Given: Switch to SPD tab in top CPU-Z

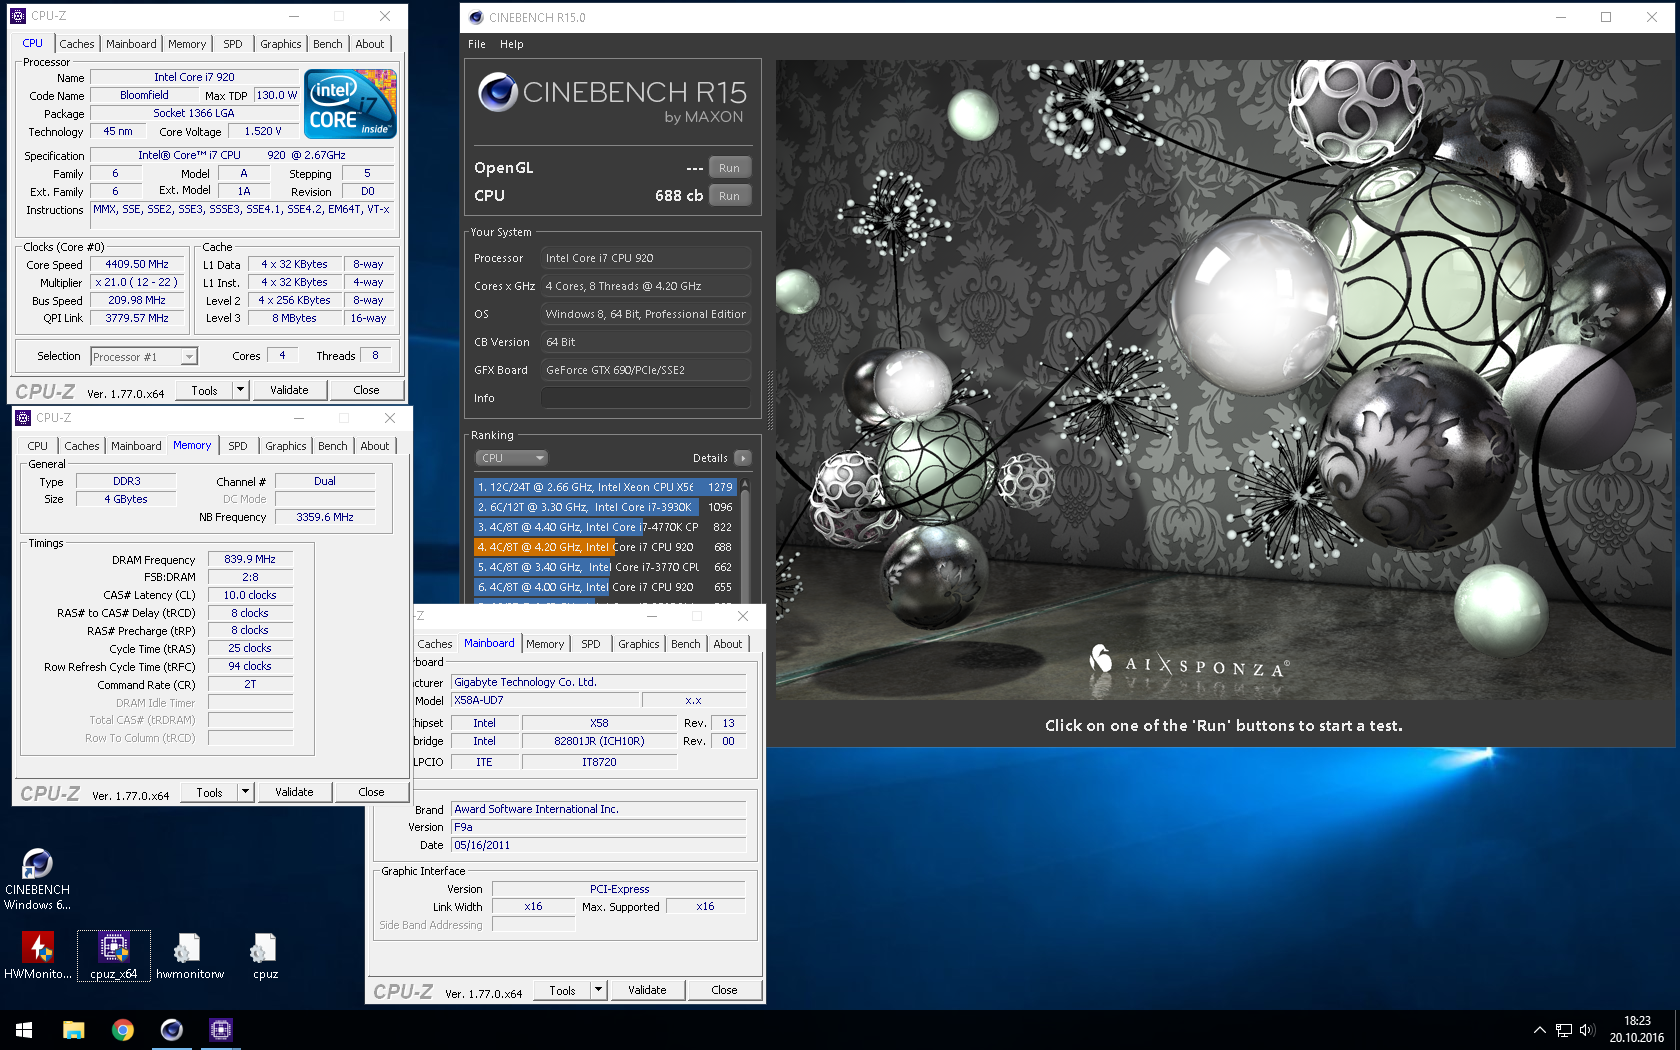Looking at the screenshot, I should (233, 44).
